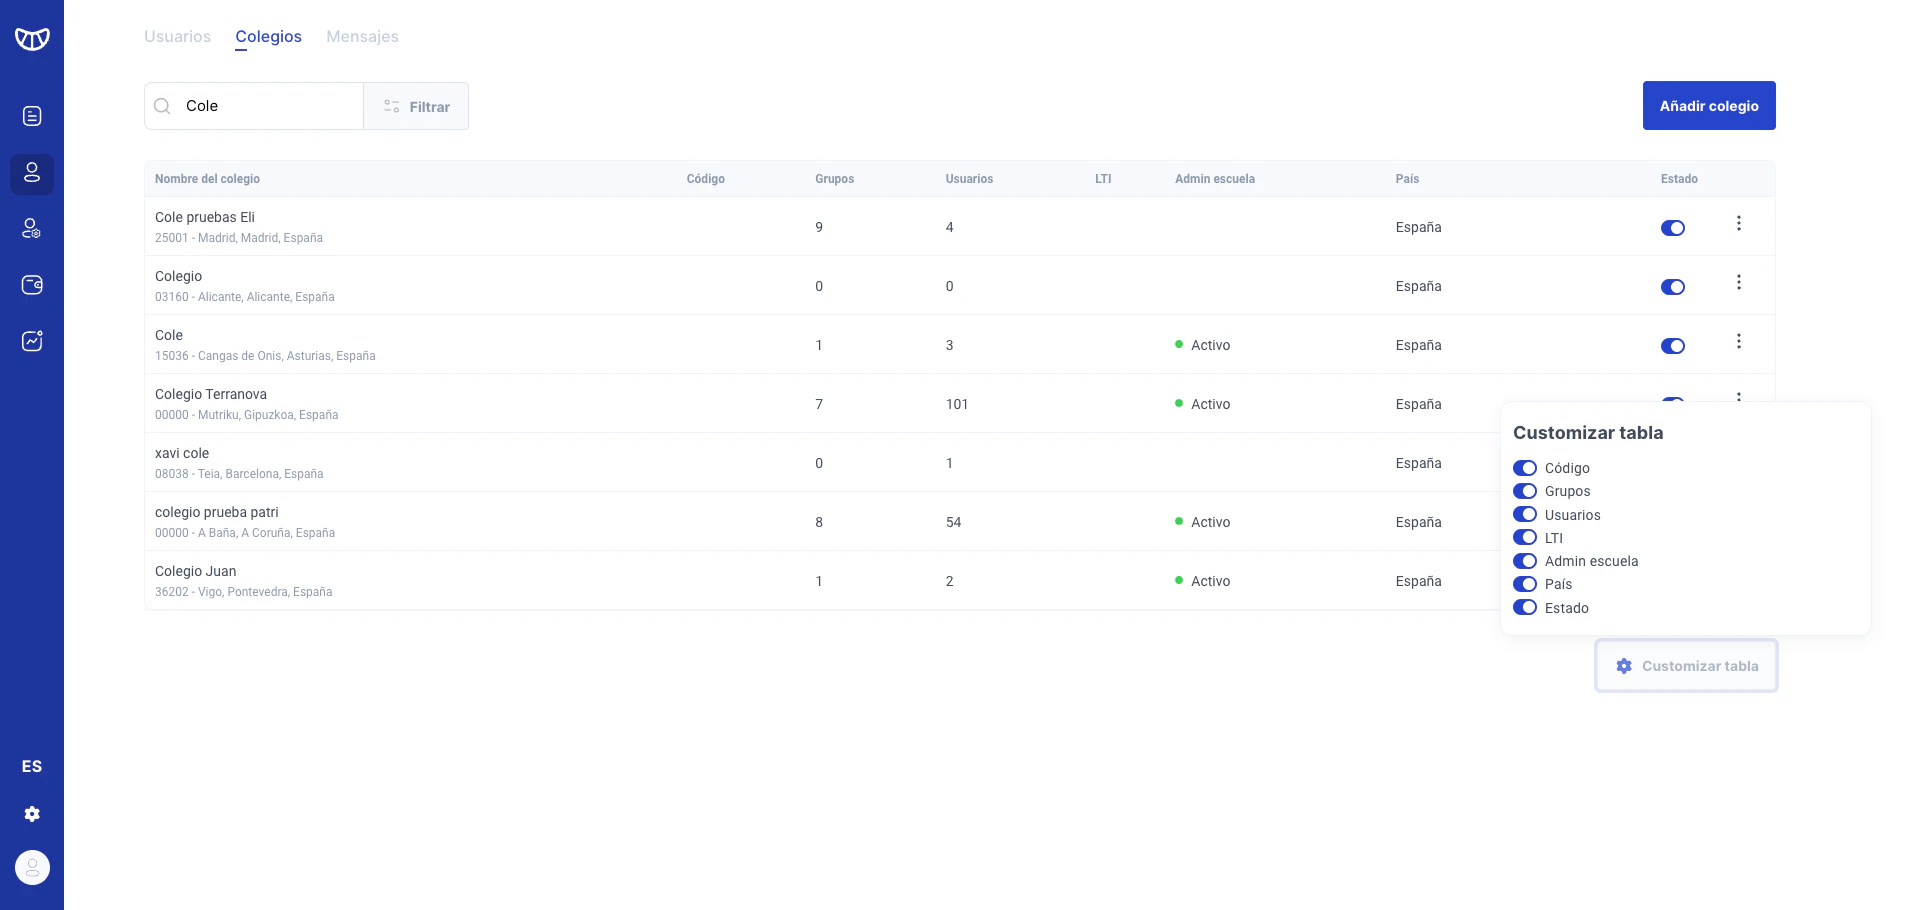Open the highlighted users sidebar icon

coord(32,173)
